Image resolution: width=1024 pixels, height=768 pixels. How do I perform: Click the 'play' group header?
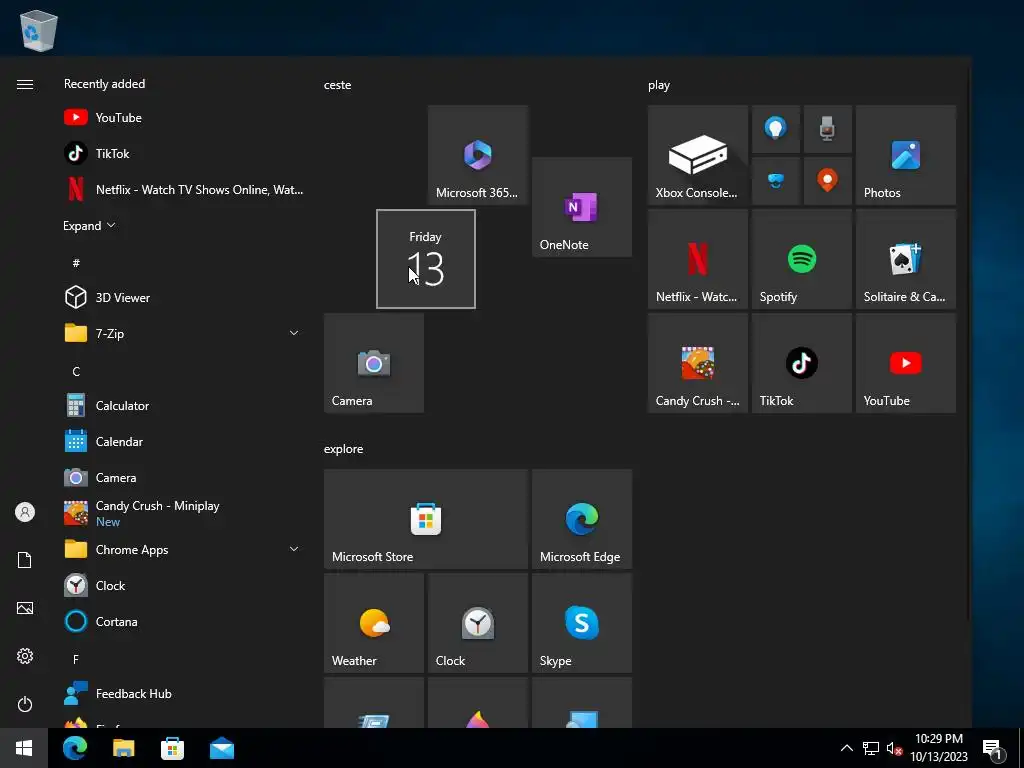coord(659,85)
